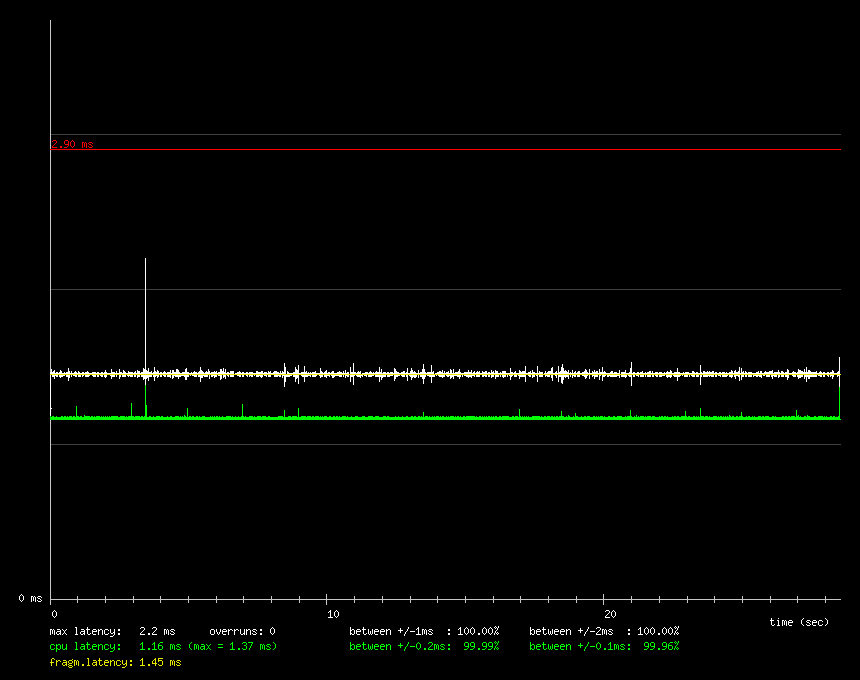Viewport: 860px width, 680px height.
Task: Click the 0 ms label on the vertical axis
Action: tap(30, 598)
